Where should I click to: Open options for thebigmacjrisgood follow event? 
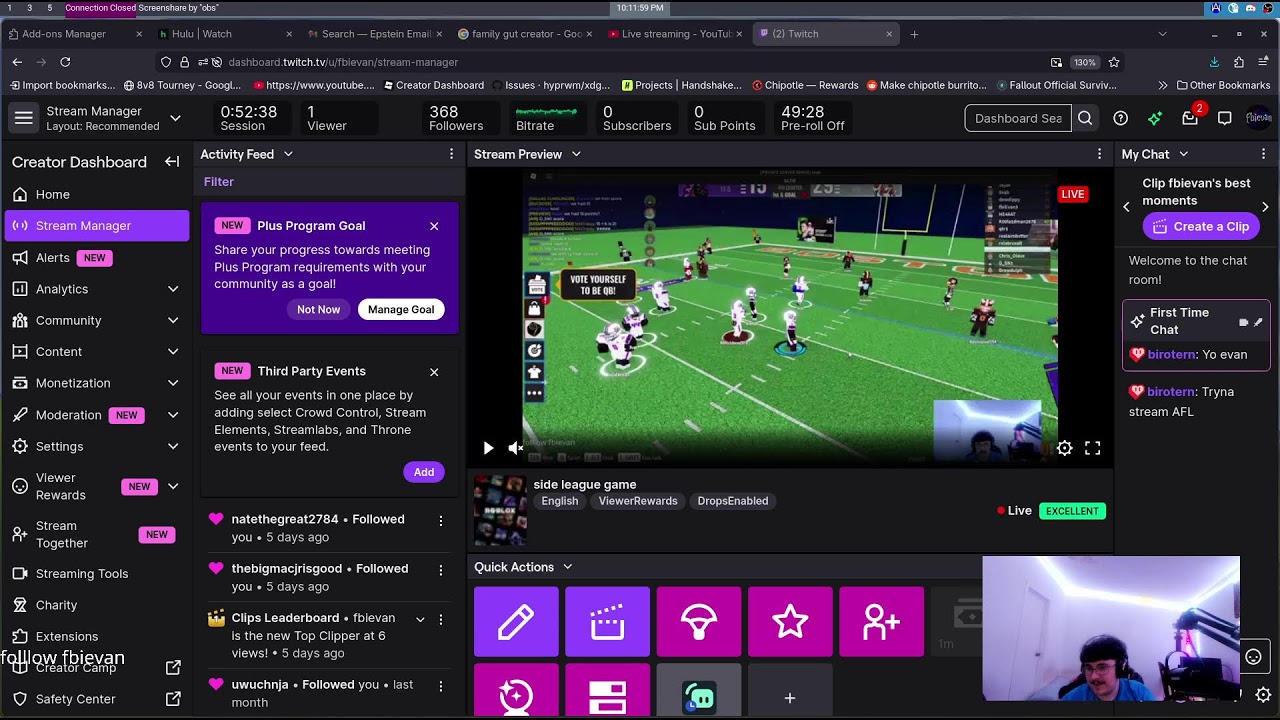pos(440,569)
